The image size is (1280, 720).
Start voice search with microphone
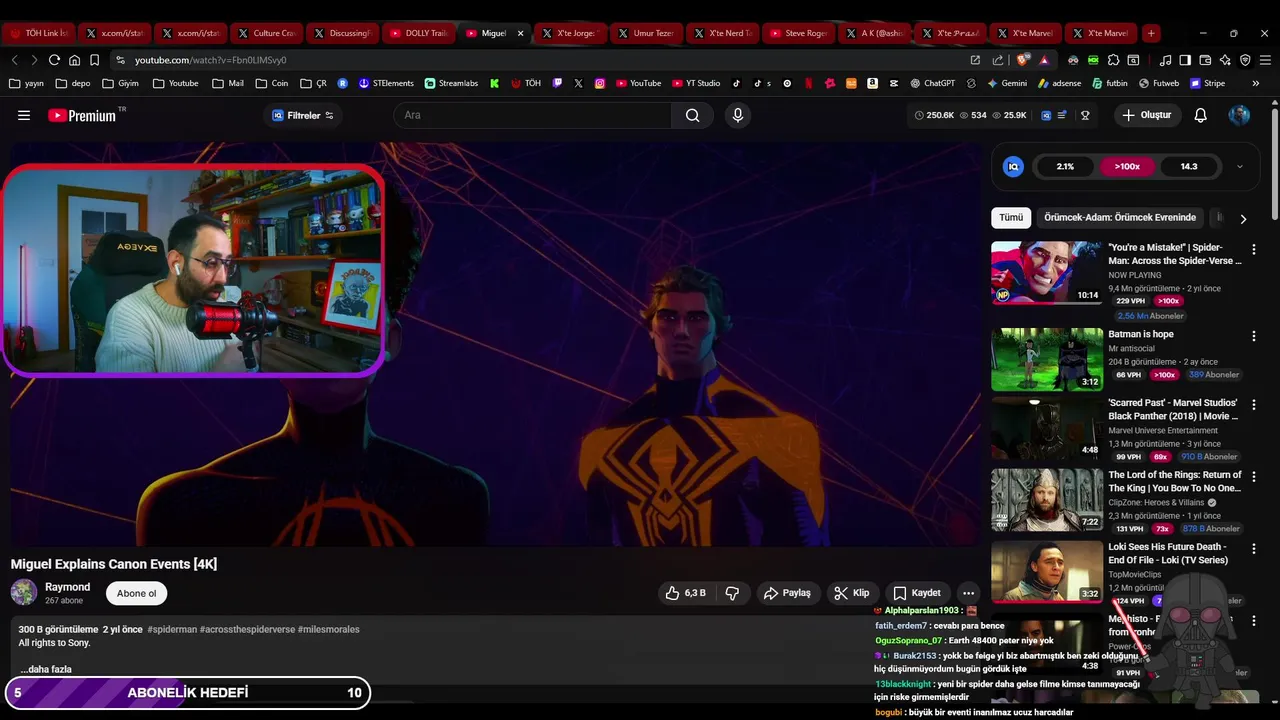(738, 115)
